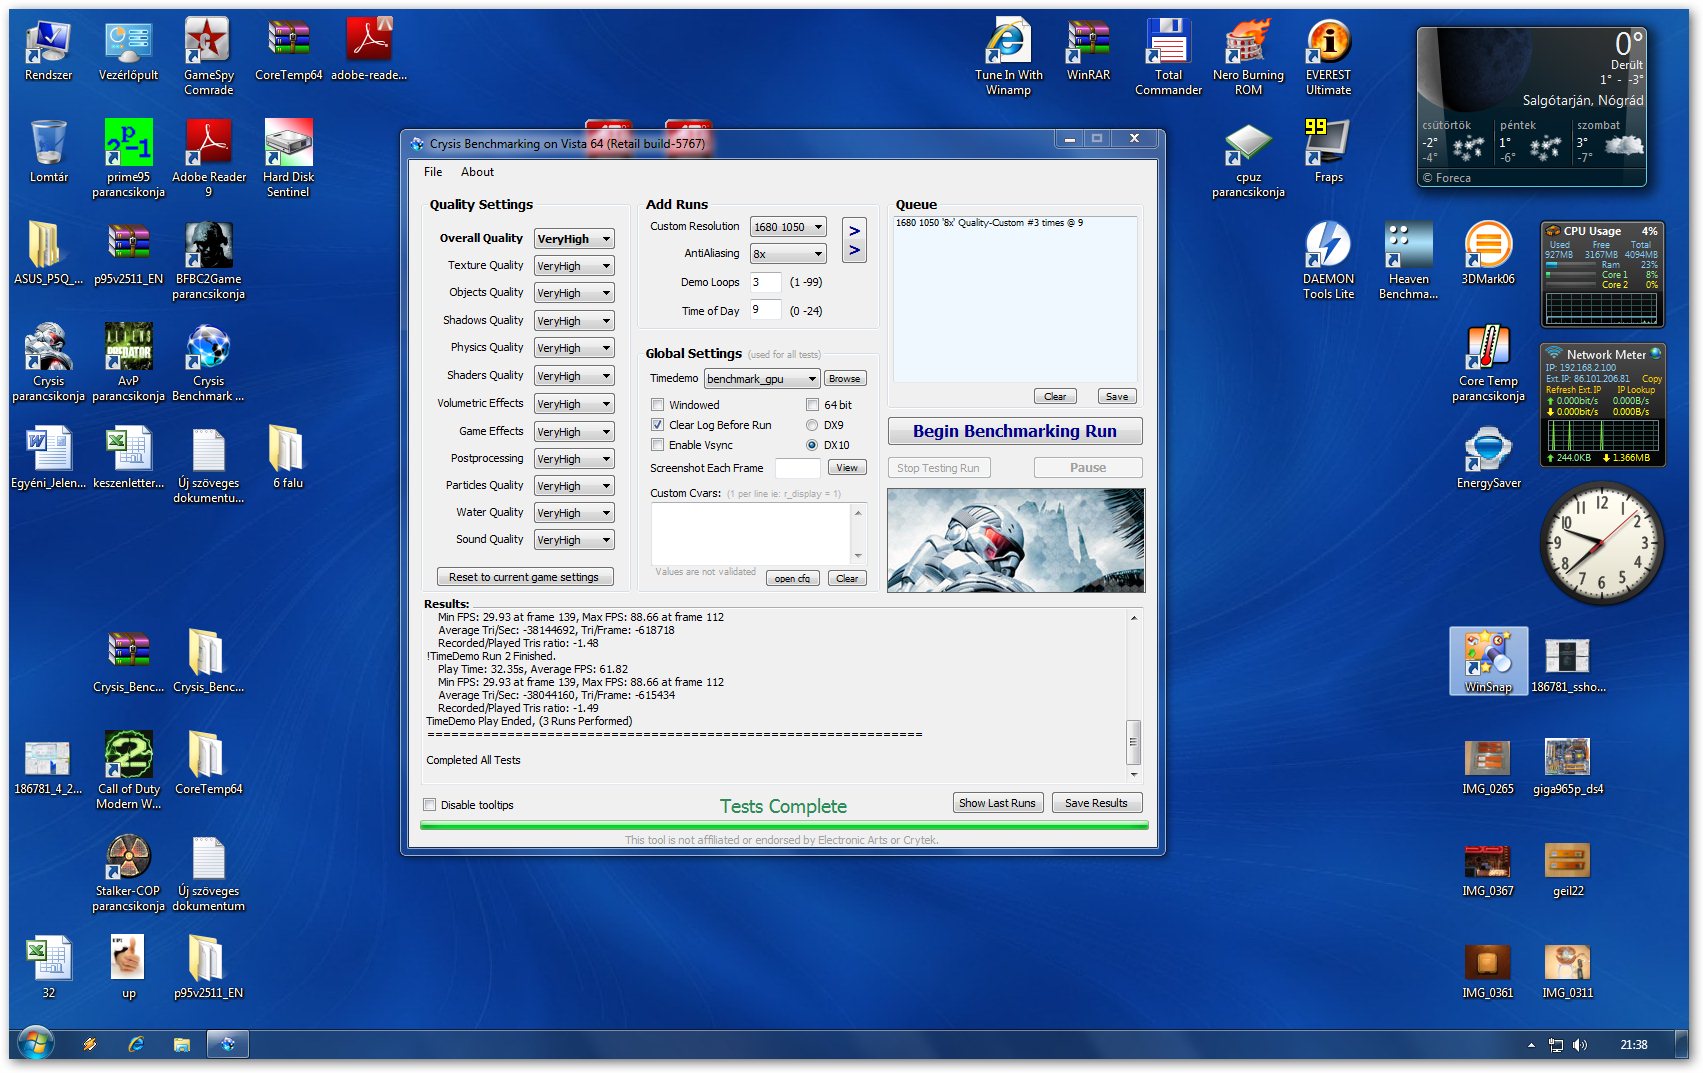
Task: Open the About menu
Action: [477, 172]
